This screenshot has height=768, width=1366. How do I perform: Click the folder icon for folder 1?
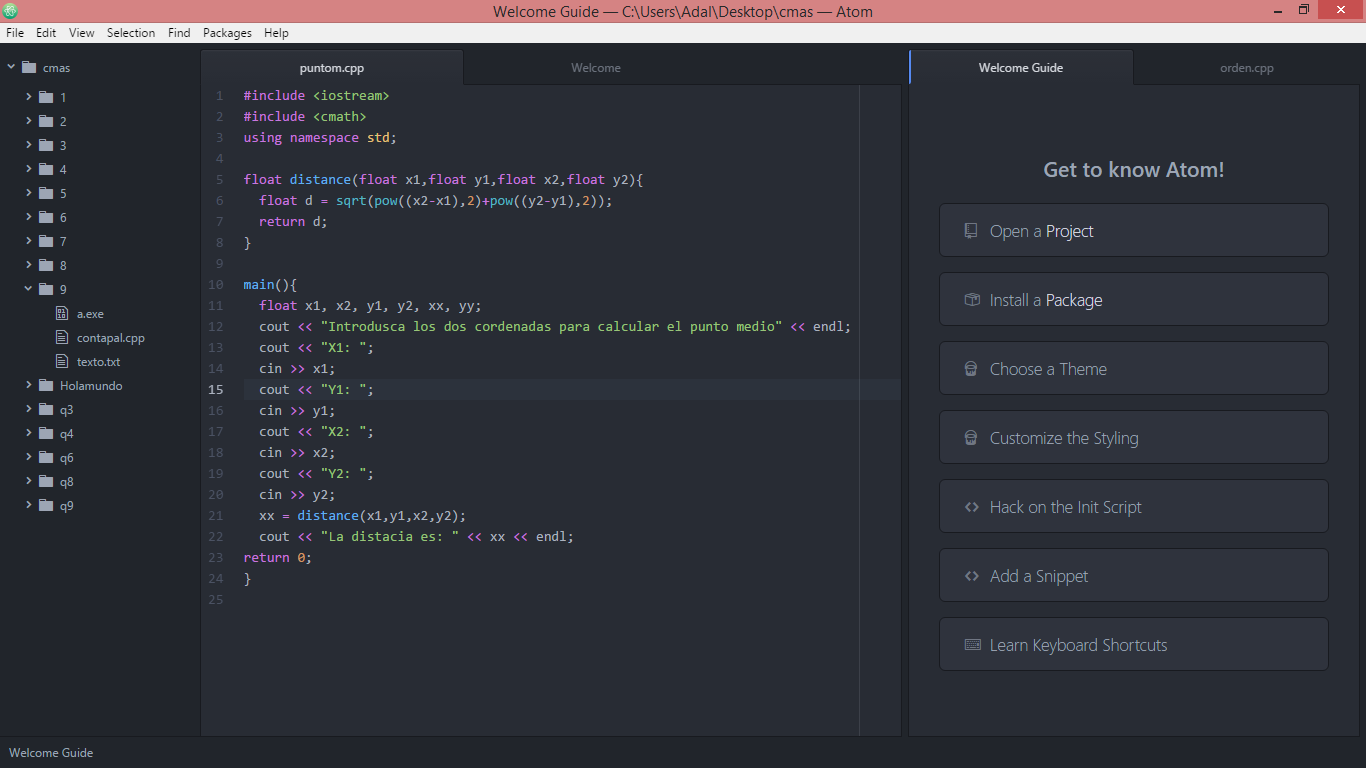46,97
